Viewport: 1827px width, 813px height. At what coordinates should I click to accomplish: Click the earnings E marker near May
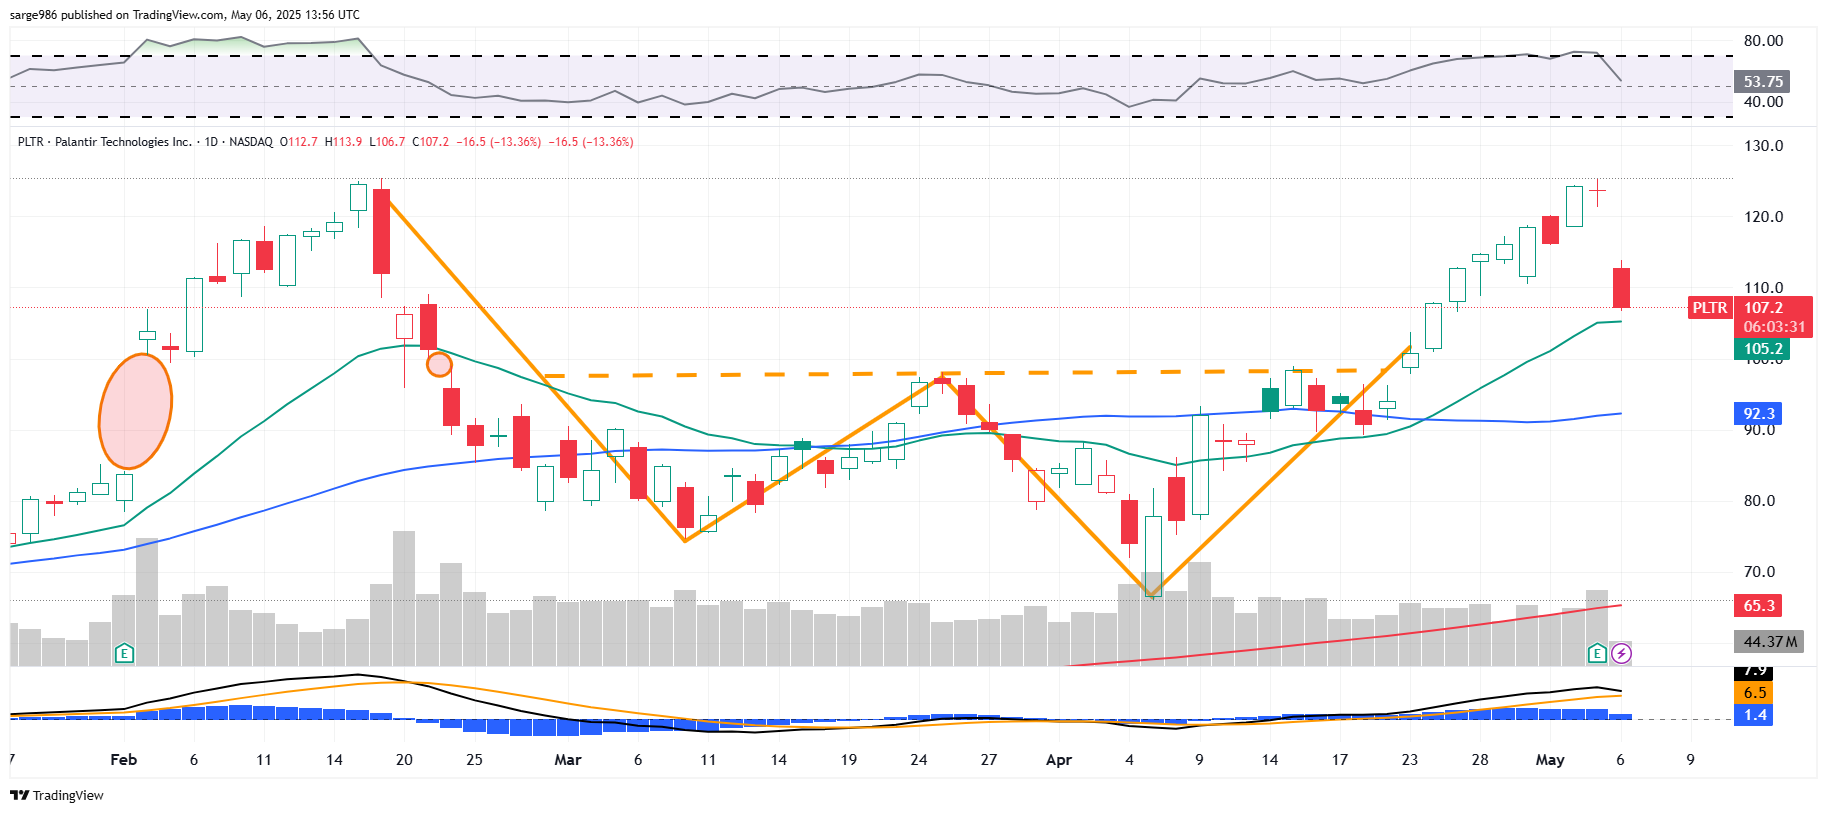pos(1597,653)
